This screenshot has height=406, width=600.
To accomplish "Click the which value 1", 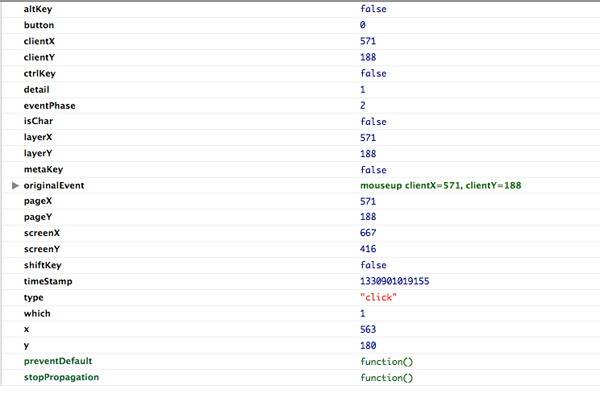I will click(363, 313).
